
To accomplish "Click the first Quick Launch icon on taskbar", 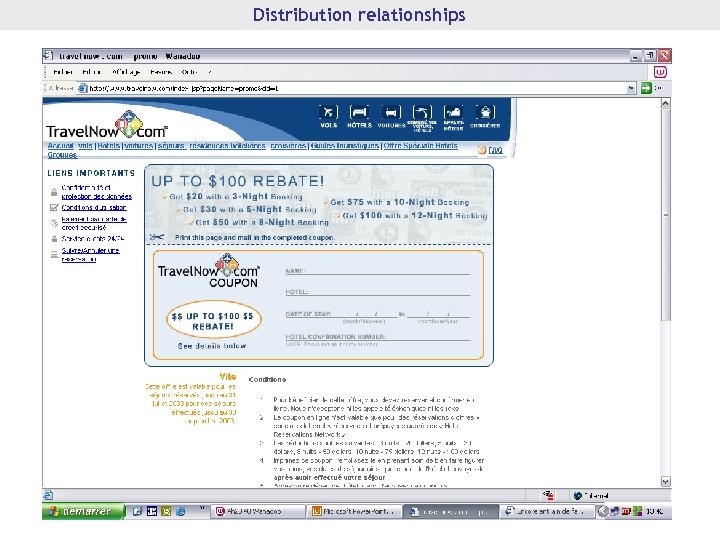I will pos(137,512).
